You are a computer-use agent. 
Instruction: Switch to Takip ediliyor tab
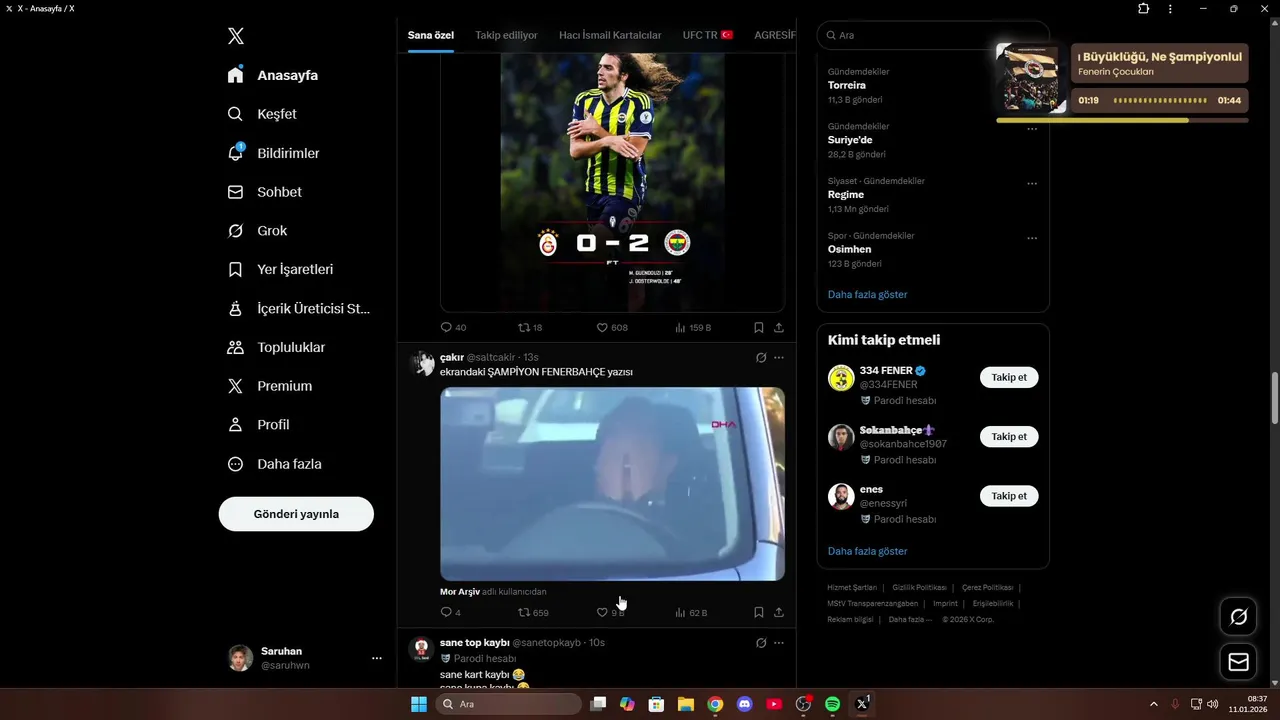coord(506,35)
